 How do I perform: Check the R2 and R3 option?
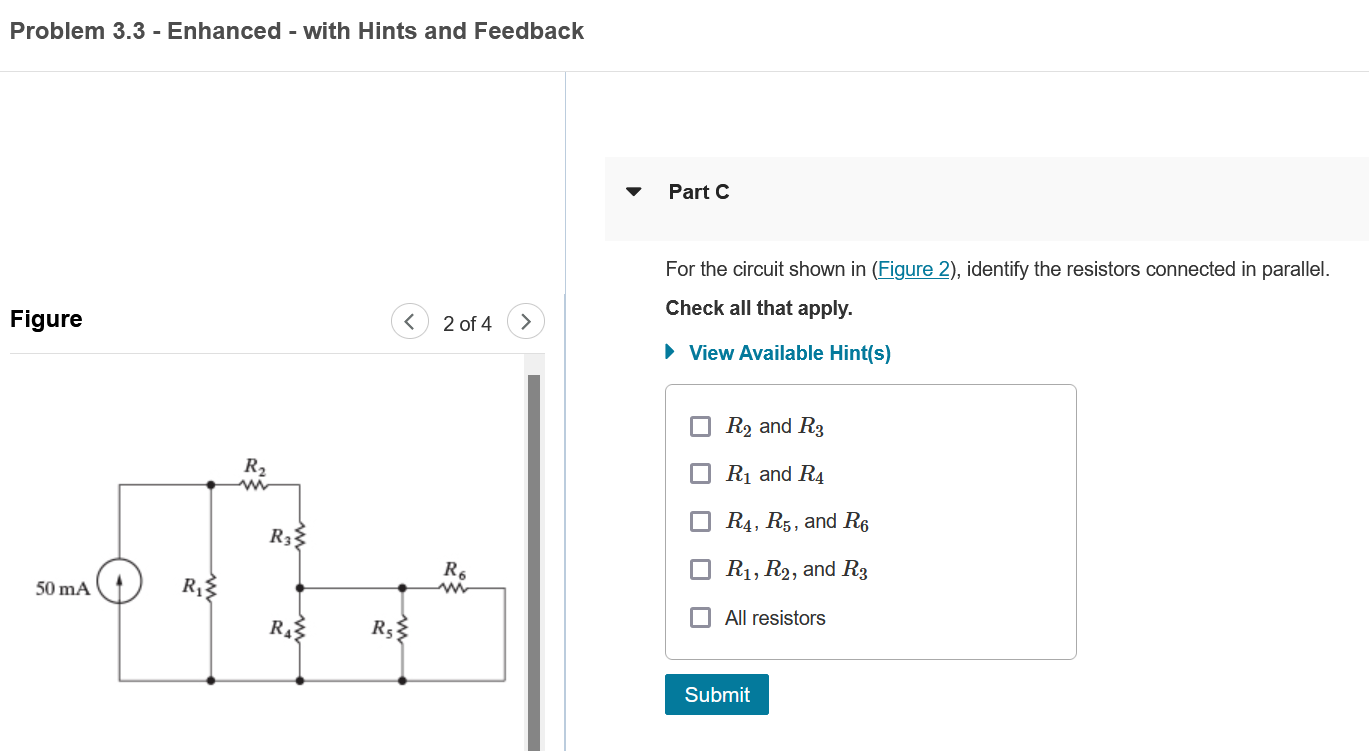[x=700, y=425]
